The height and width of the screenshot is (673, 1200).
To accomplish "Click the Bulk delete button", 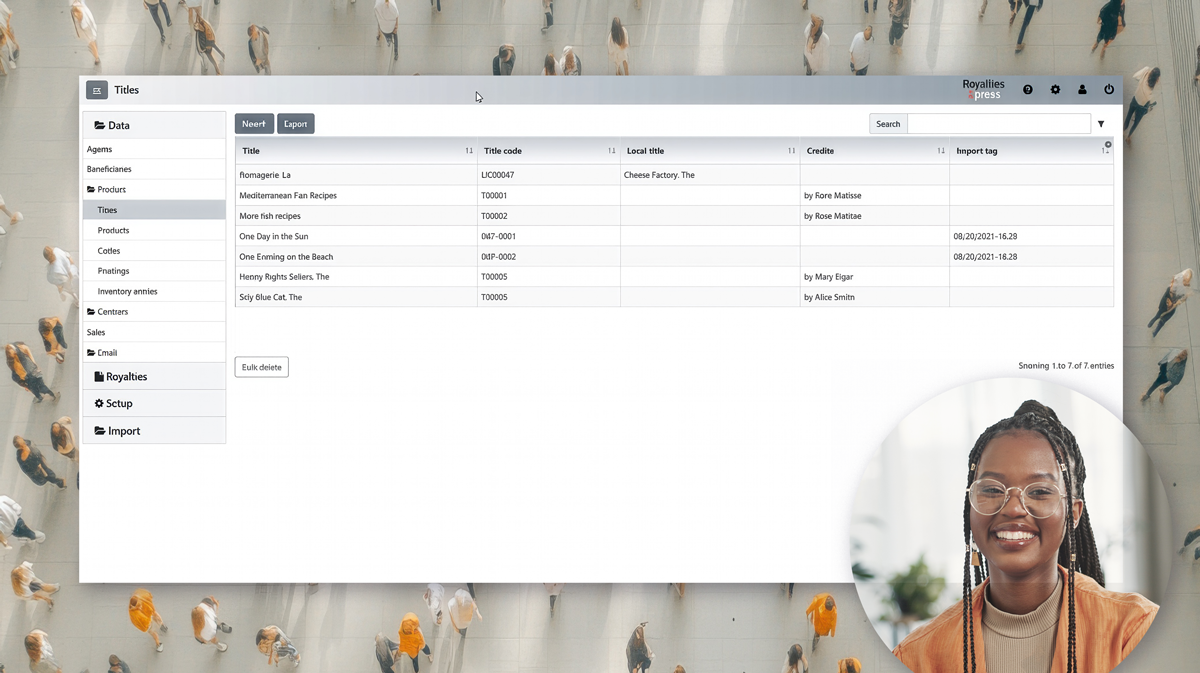I will click(262, 367).
